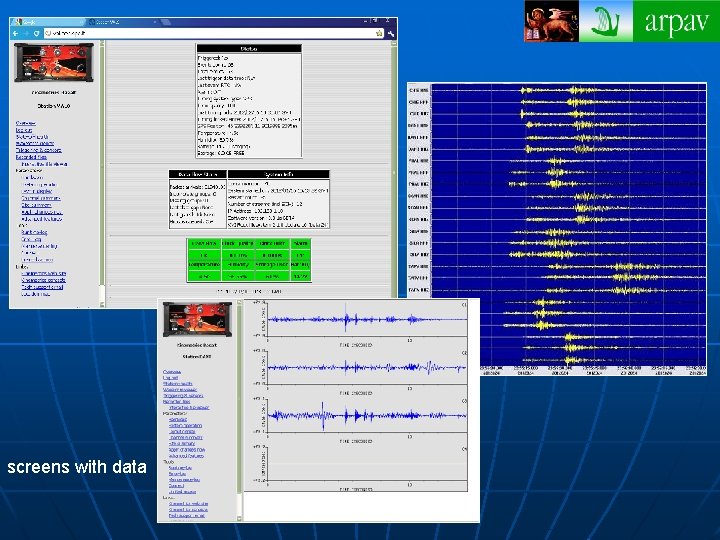
Task: Click the System Info table header
Action: pyautogui.click(x=279, y=174)
